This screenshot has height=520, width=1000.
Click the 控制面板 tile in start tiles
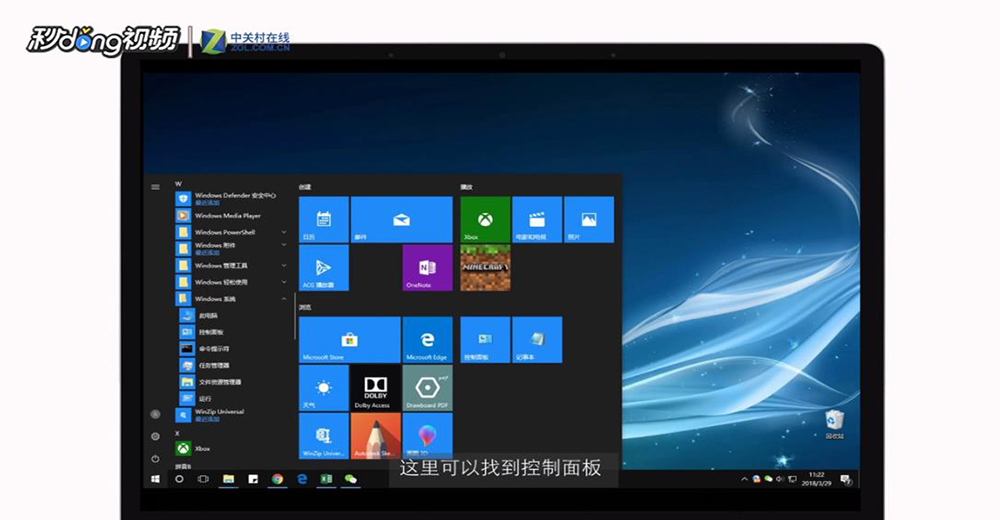pos(485,339)
